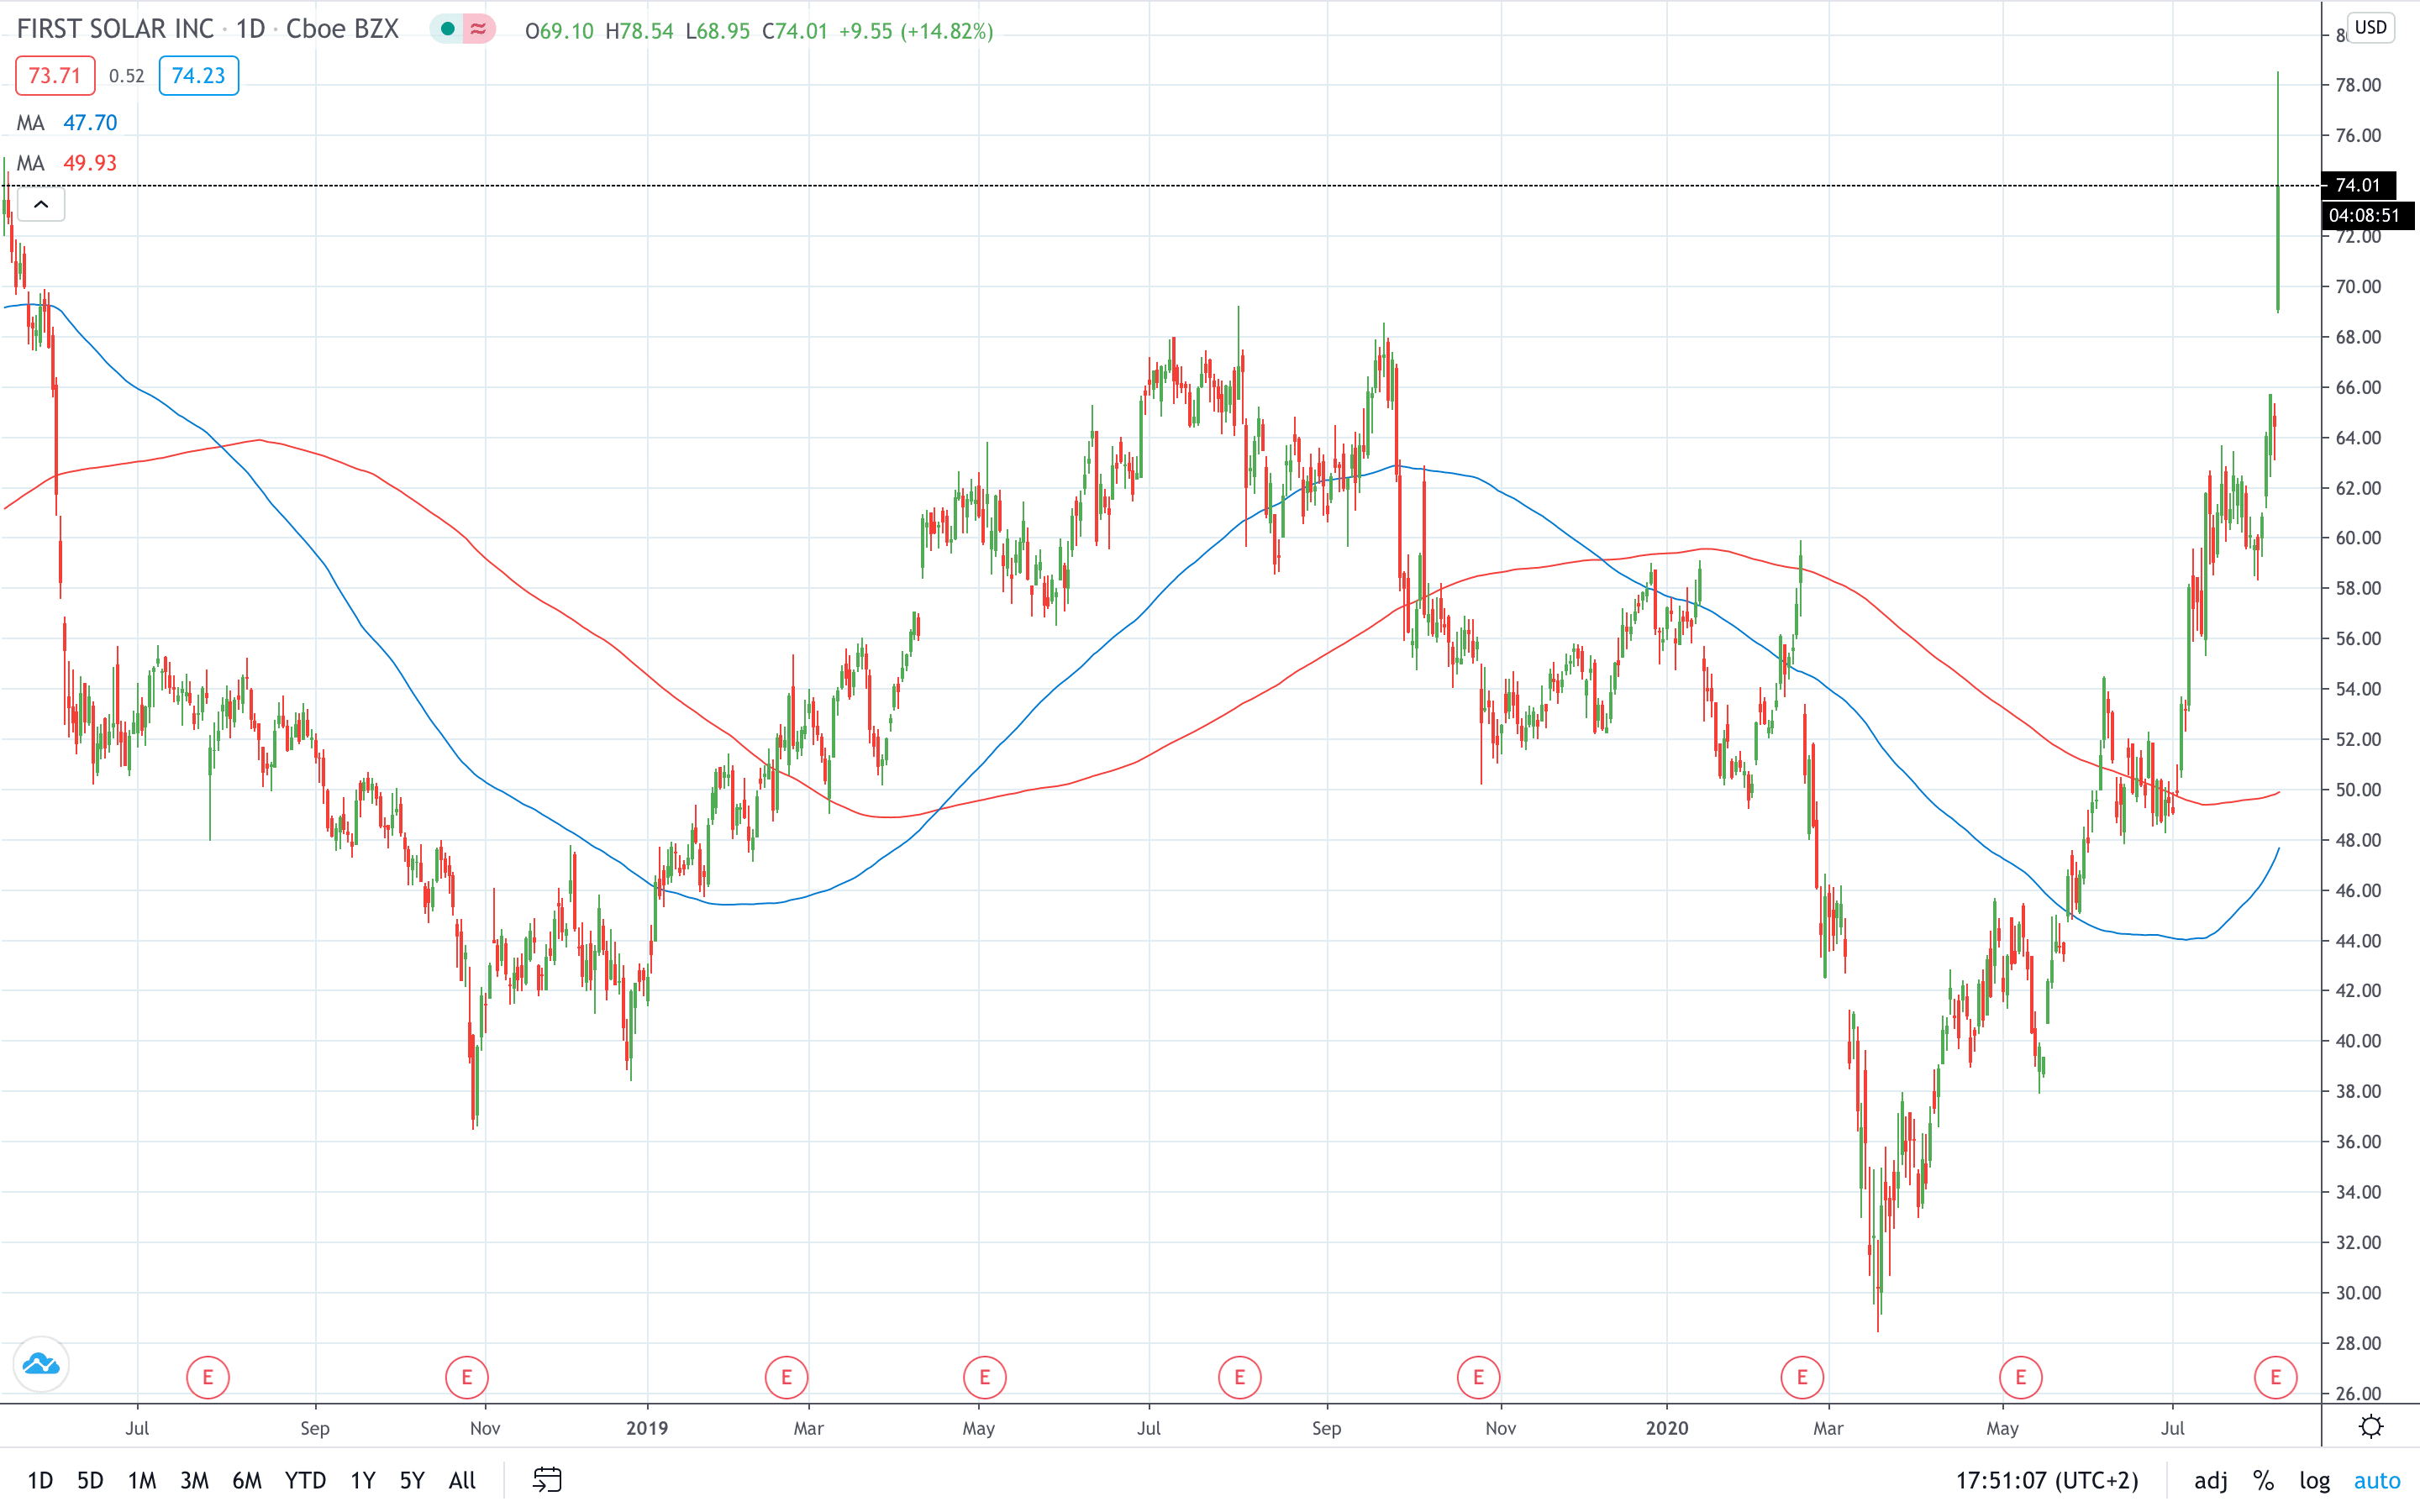Click the 50.00 price axis label

click(x=2358, y=790)
